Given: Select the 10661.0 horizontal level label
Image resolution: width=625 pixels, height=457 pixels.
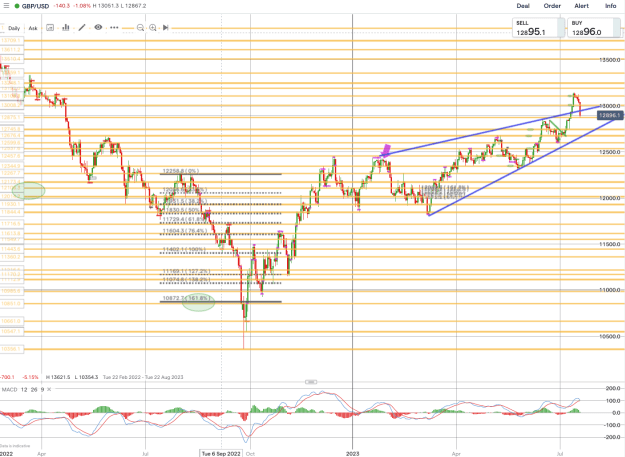Looking at the screenshot, I should click(11, 321).
